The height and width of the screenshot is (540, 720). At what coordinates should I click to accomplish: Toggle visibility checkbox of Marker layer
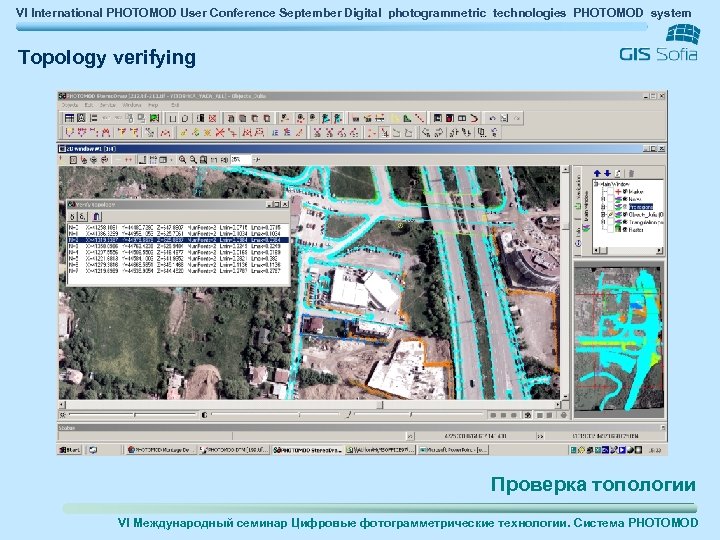click(610, 191)
